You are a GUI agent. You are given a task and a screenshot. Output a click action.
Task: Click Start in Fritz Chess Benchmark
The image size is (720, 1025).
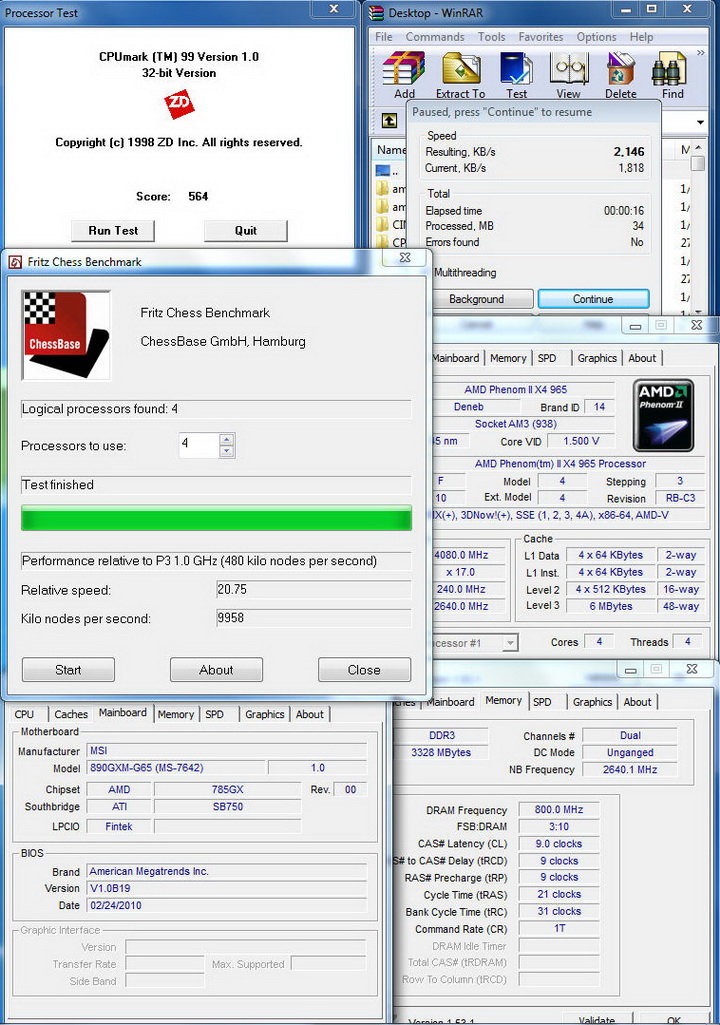click(x=68, y=670)
